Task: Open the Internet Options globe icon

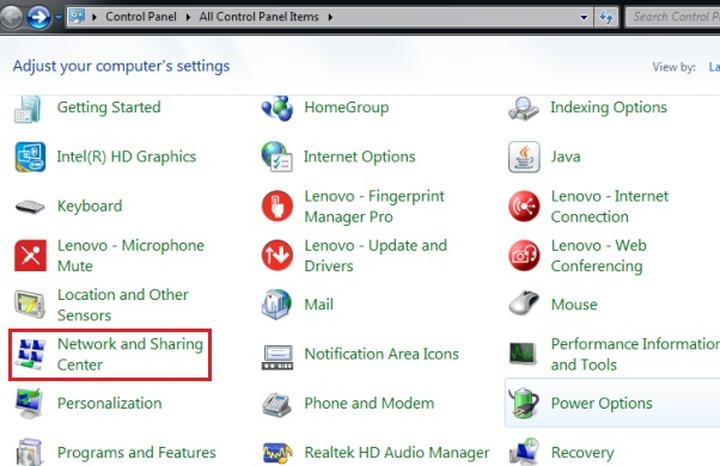Action: coord(277,157)
